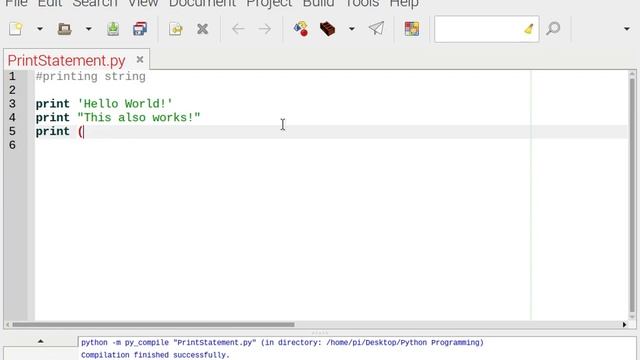Save the current file with toolbar icon
Screen dimensions: 640x360
pyautogui.click(x=113, y=29)
